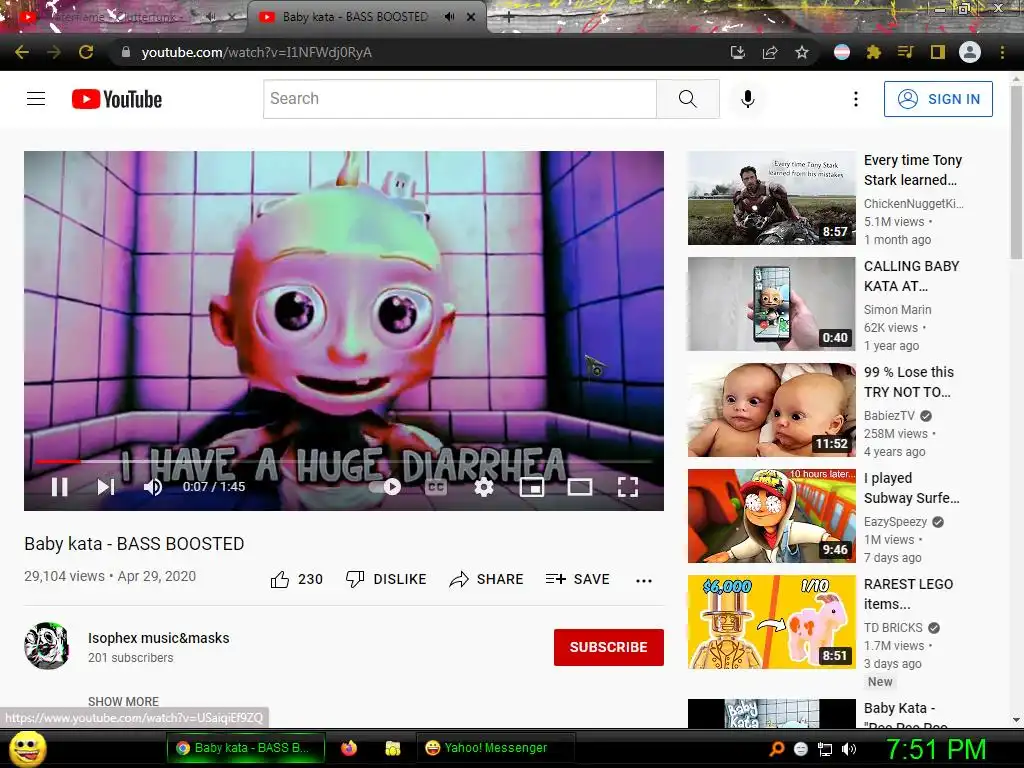The height and width of the screenshot is (768, 1024).
Task: Enable miniplayer mode
Action: 532,487
